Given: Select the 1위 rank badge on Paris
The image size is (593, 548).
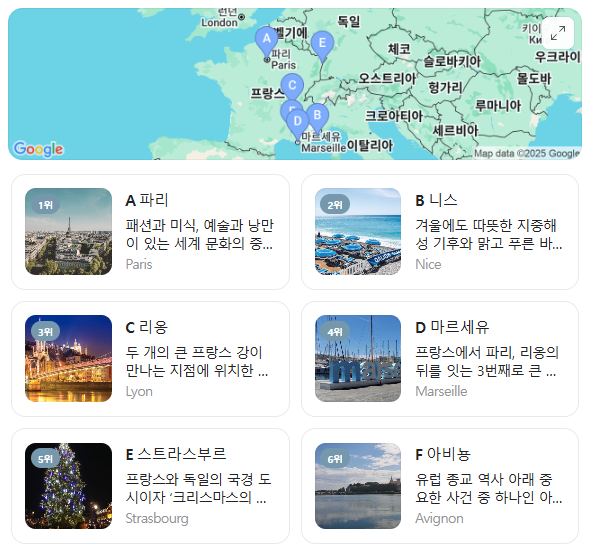Looking at the screenshot, I should (x=45, y=205).
